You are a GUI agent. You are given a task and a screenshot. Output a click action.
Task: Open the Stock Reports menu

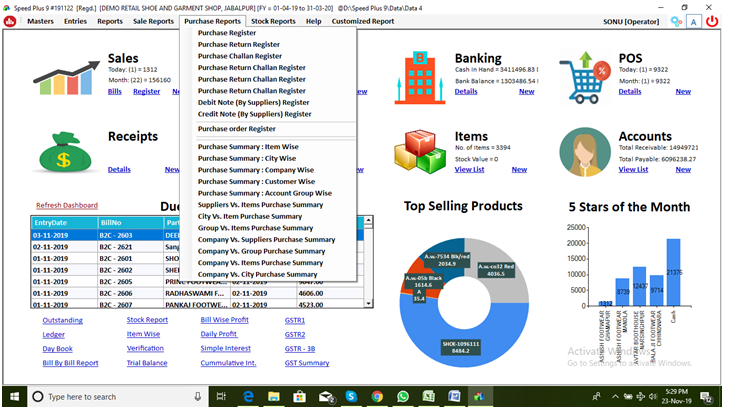(273, 21)
